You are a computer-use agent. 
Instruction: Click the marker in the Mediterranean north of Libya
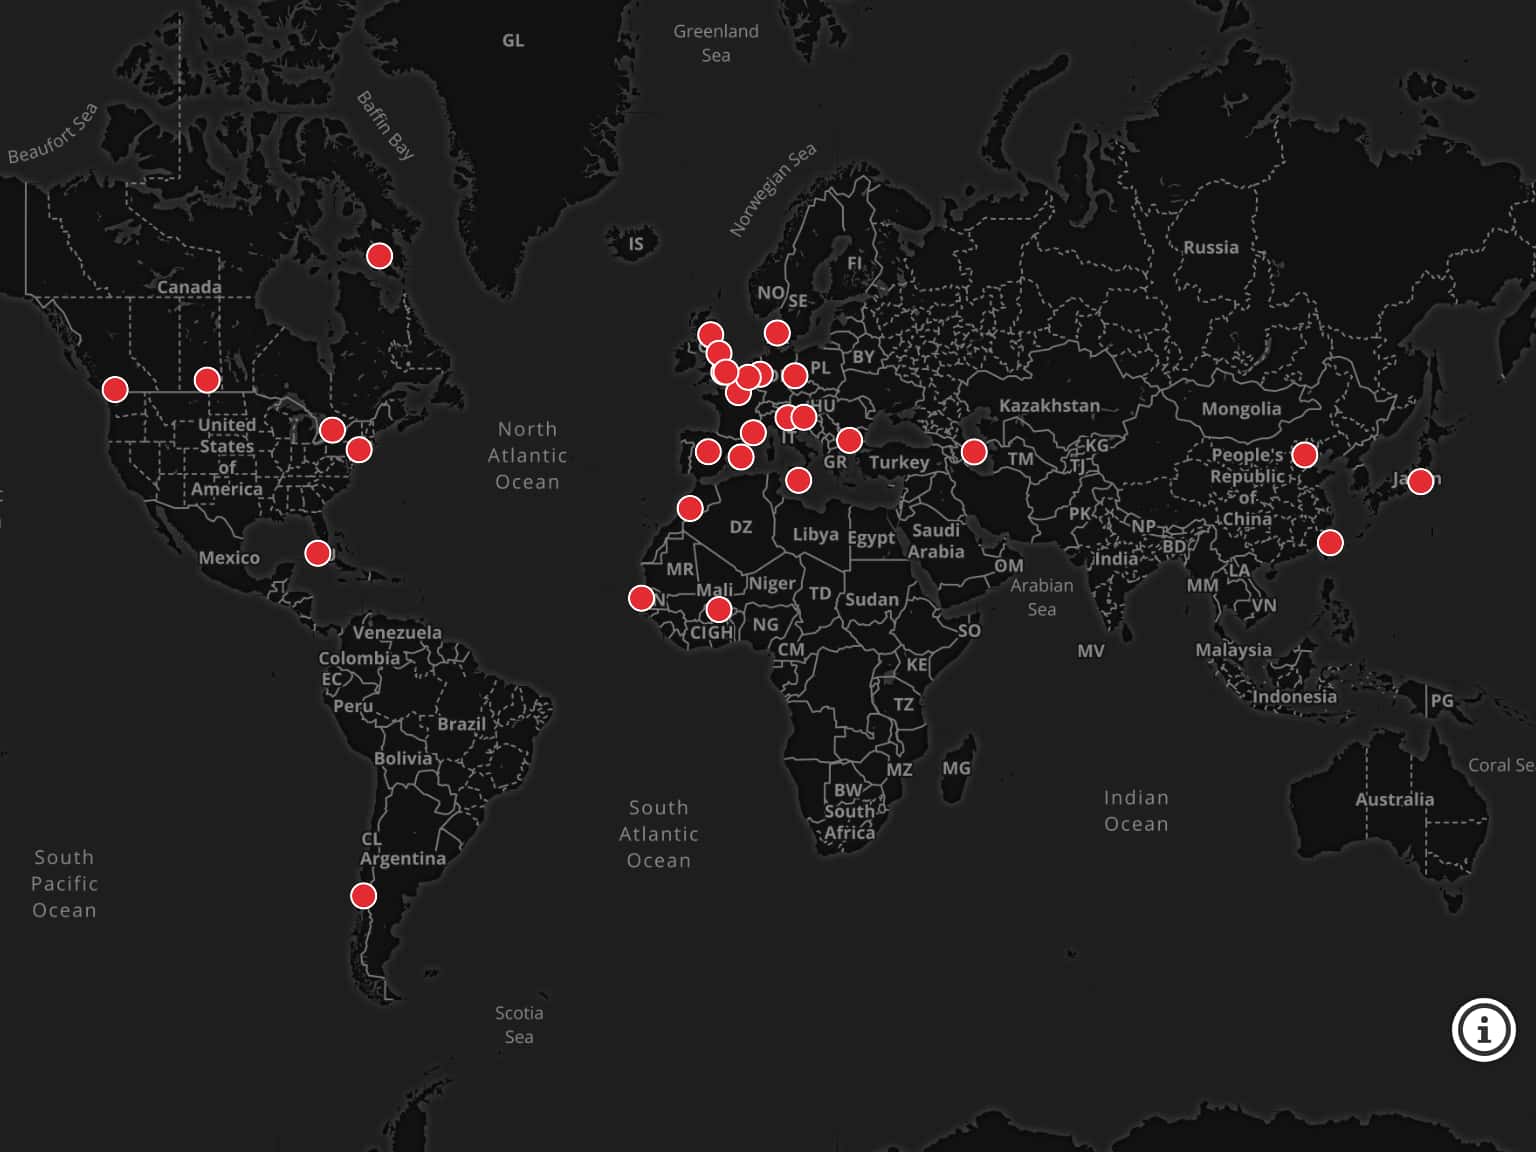point(798,481)
